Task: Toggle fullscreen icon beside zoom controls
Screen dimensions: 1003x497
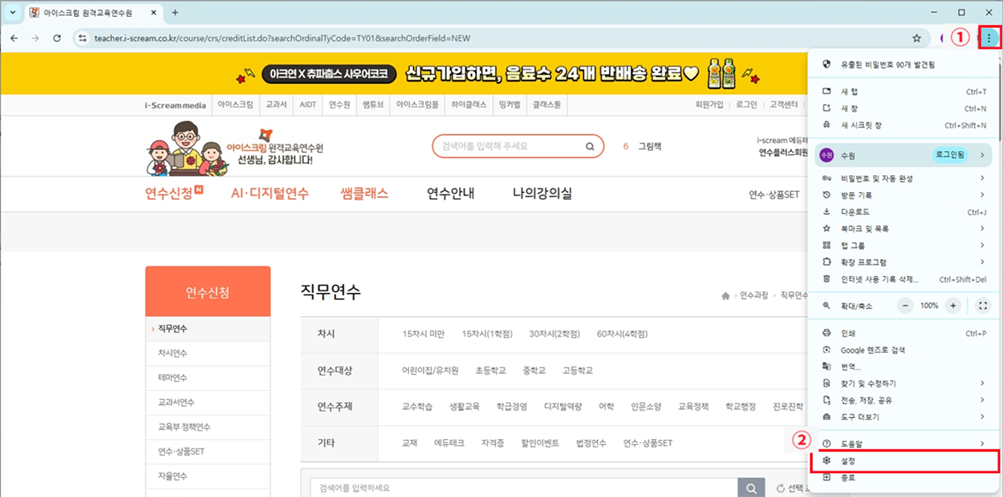Action: pos(983,306)
